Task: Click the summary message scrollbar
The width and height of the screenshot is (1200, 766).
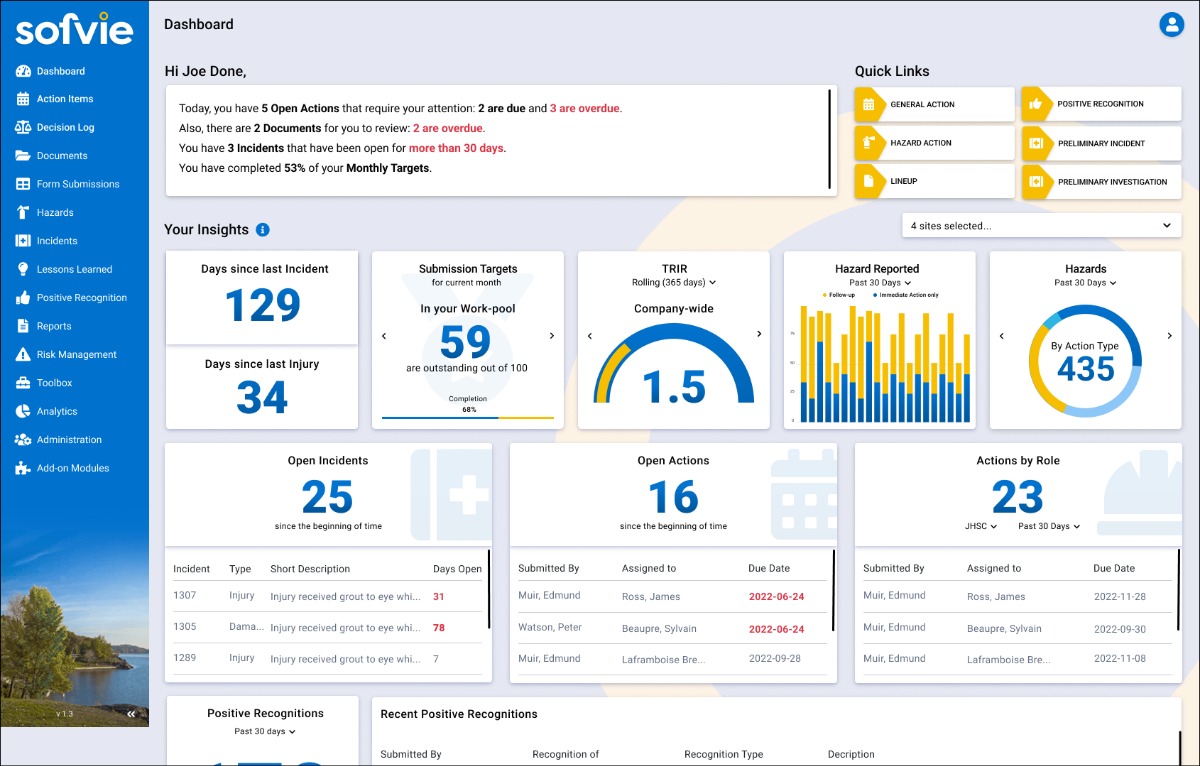Action: [829, 139]
